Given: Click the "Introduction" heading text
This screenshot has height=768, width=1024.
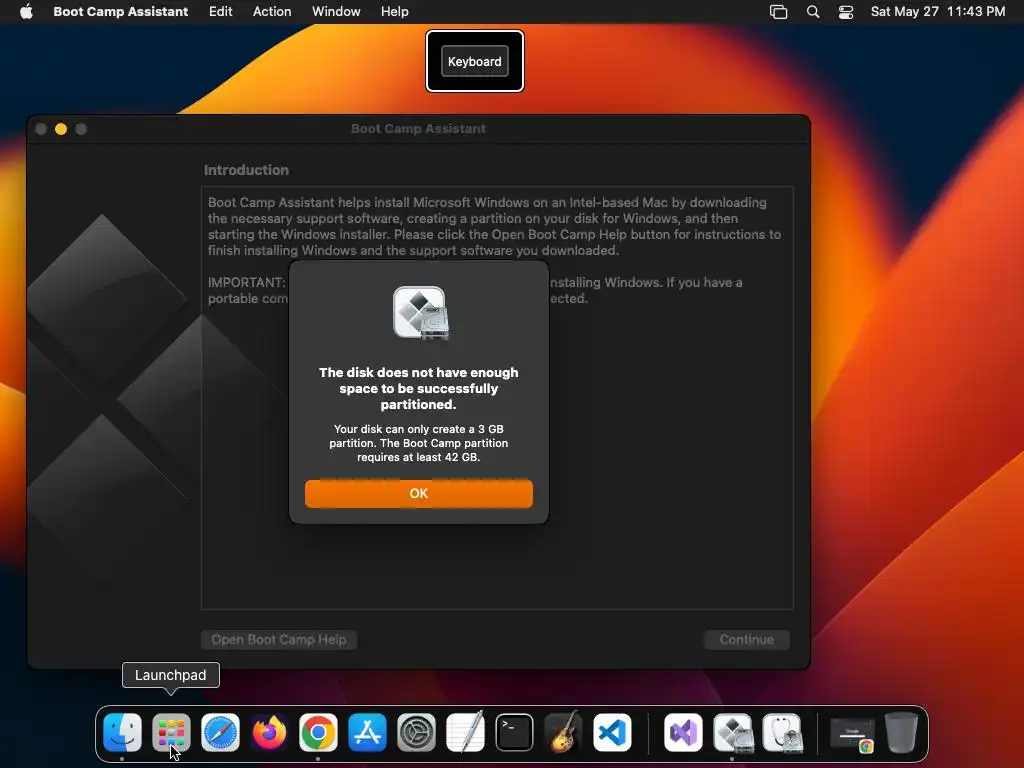Looking at the screenshot, I should (246, 170).
